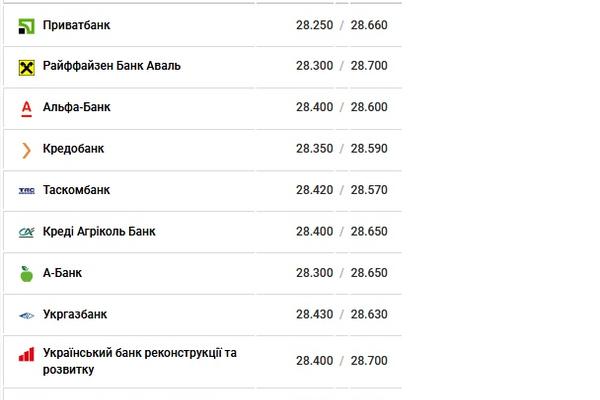Click the red bars logo of Український банк реконструкції
The height and width of the screenshot is (400, 600).
[x=26, y=354]
